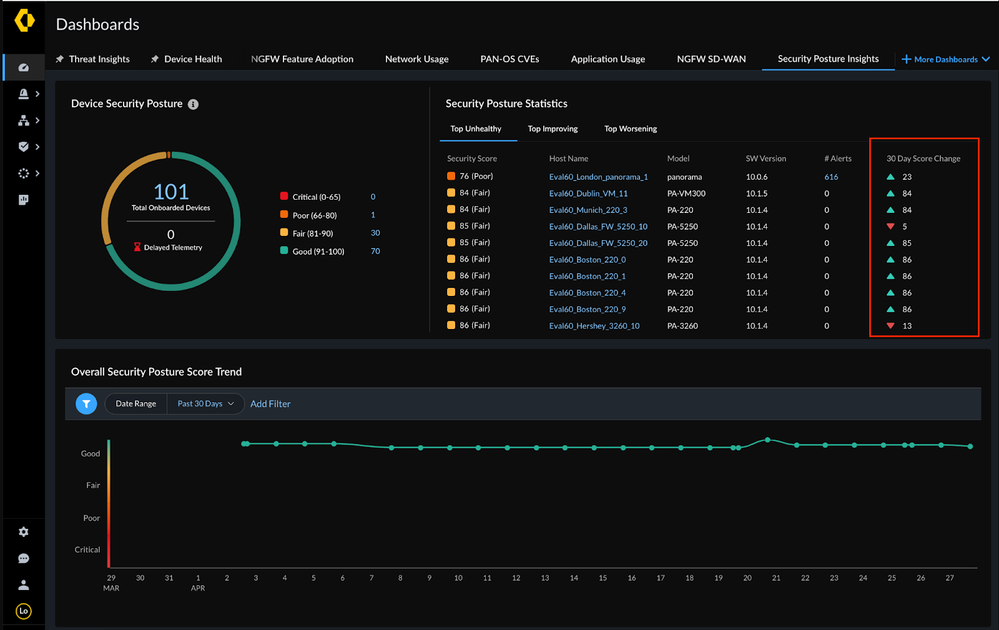Click the shield checkmark sidebar icon
This screenshot has width=999, height=630.
pyautogui.click(x=23, y=147)
